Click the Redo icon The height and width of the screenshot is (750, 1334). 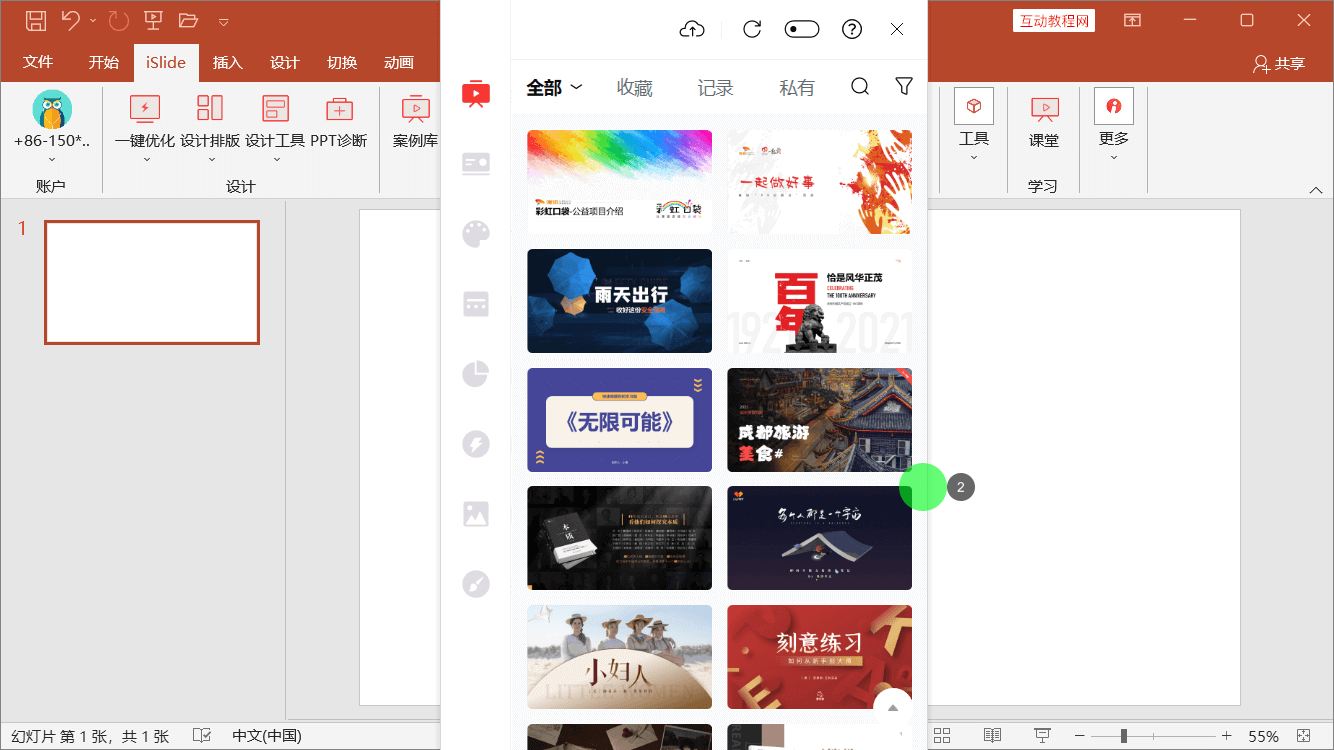point(118,20)
